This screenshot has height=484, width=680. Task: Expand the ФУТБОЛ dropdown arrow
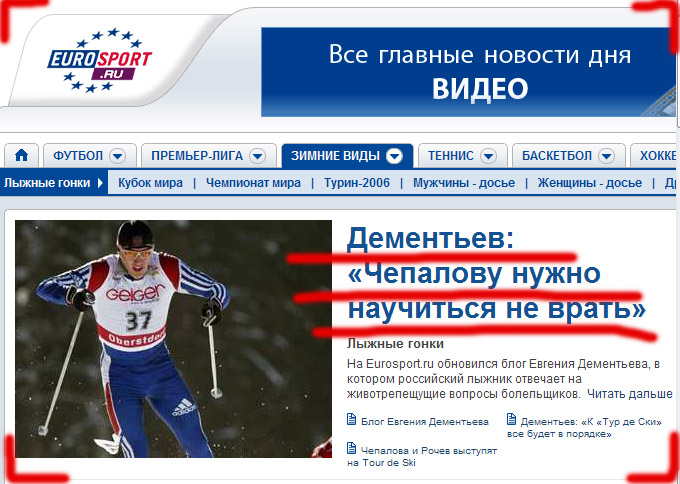point(117,156)
